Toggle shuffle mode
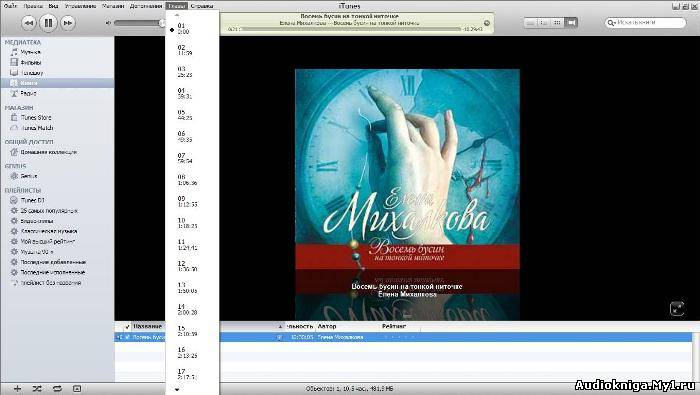Image resolution: width=700 pixels, height=395 pixels. click(37, 389)
